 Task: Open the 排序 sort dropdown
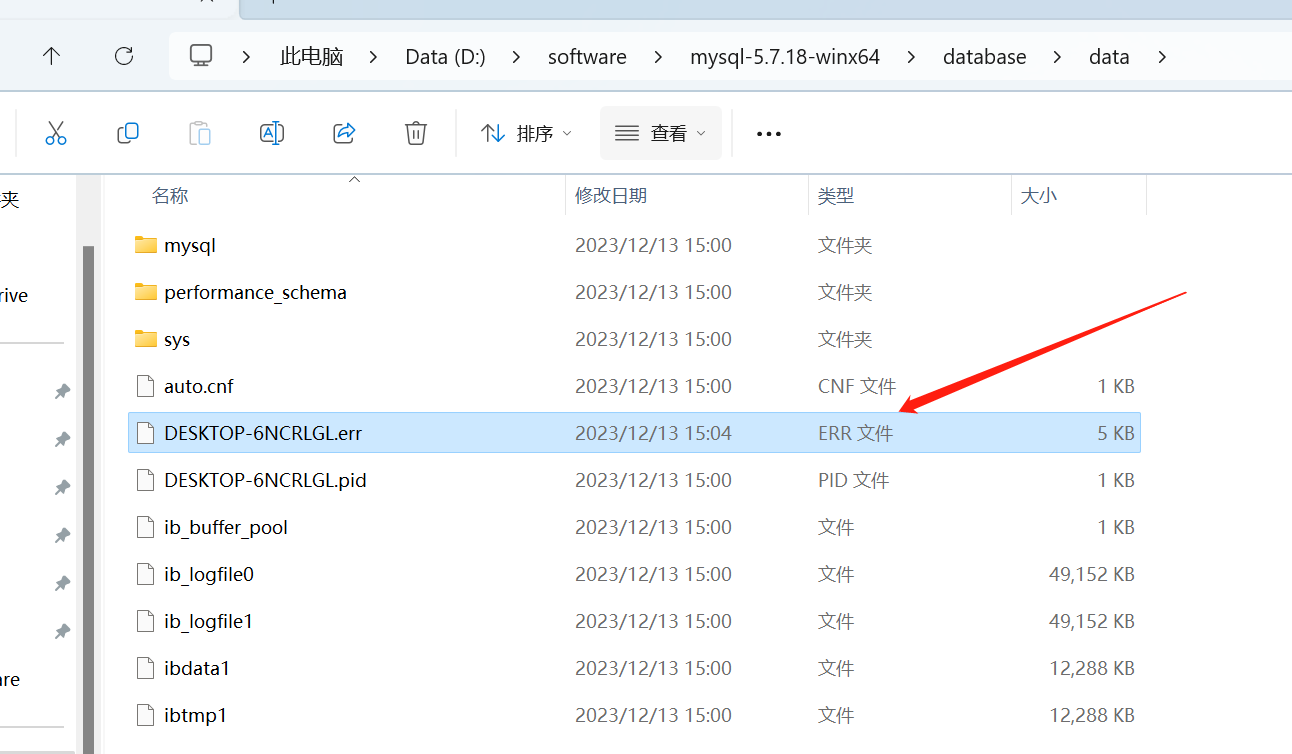coord(526,133)
